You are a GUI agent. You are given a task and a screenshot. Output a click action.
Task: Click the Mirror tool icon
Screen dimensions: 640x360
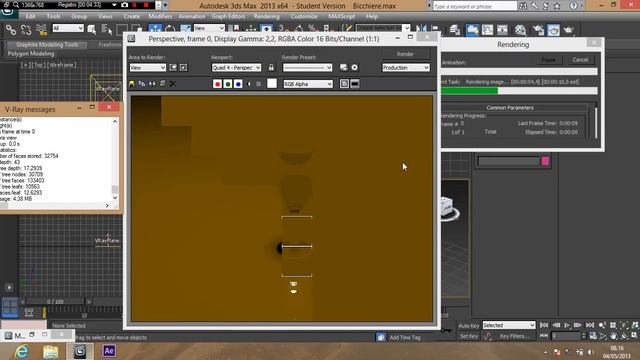[421, 29]
